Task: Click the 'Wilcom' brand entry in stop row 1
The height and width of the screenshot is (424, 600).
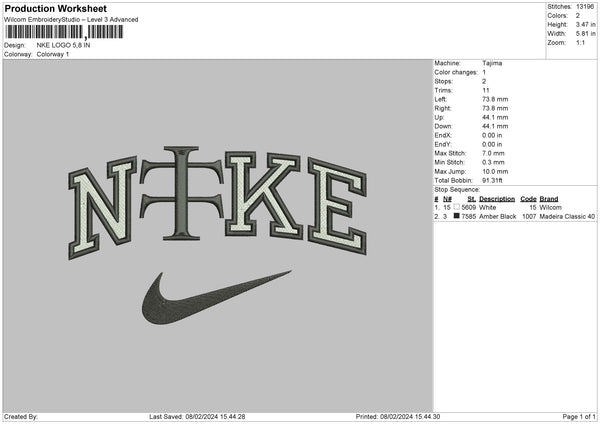Action: [x=550, y=207]
